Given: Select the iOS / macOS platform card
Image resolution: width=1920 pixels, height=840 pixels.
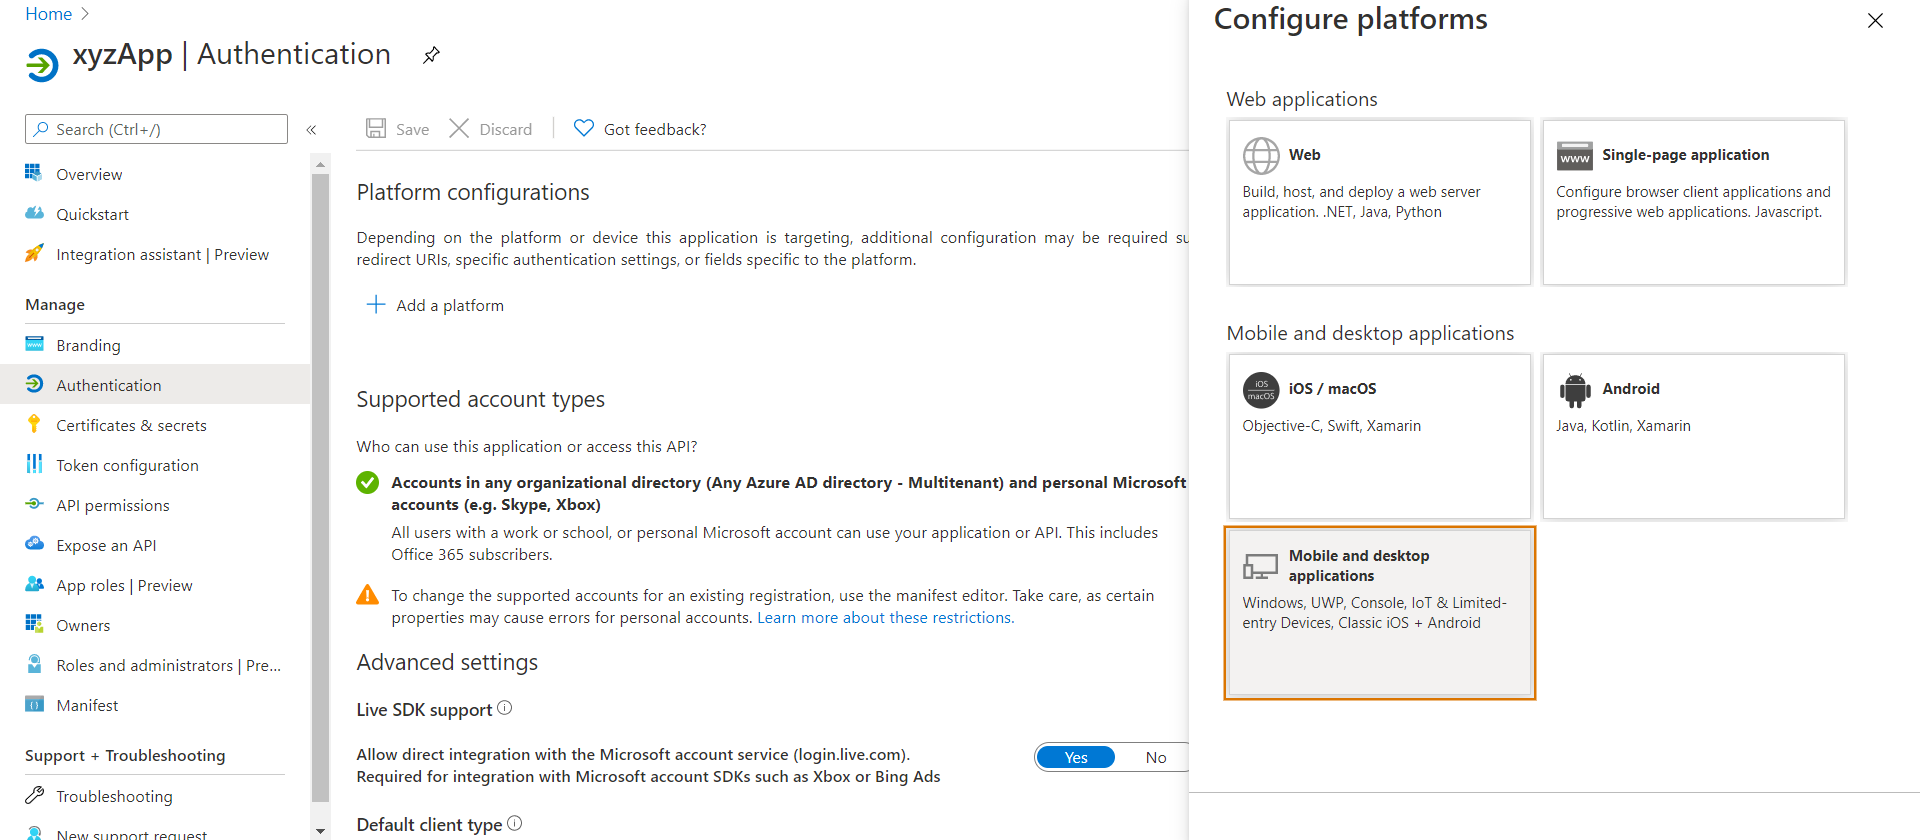Looking at the screenshot, I should coord(1379,436).
